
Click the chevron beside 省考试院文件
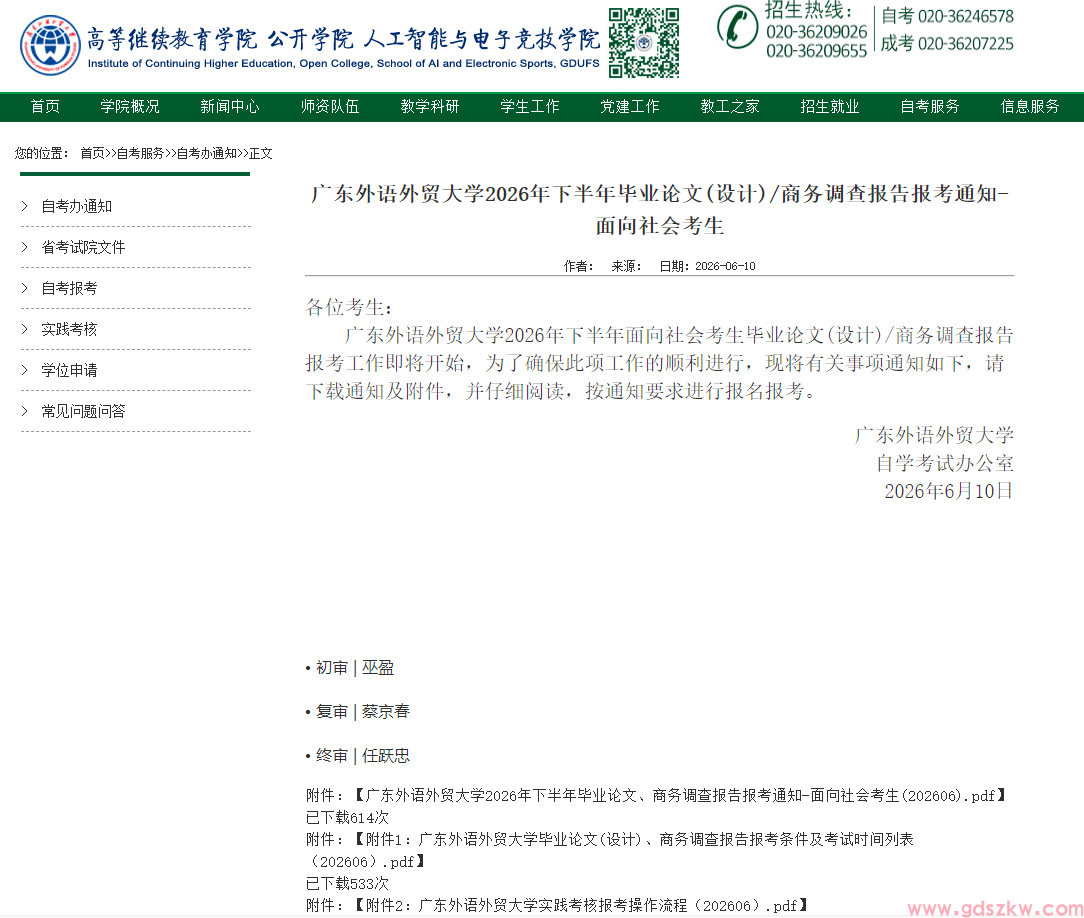25,247
